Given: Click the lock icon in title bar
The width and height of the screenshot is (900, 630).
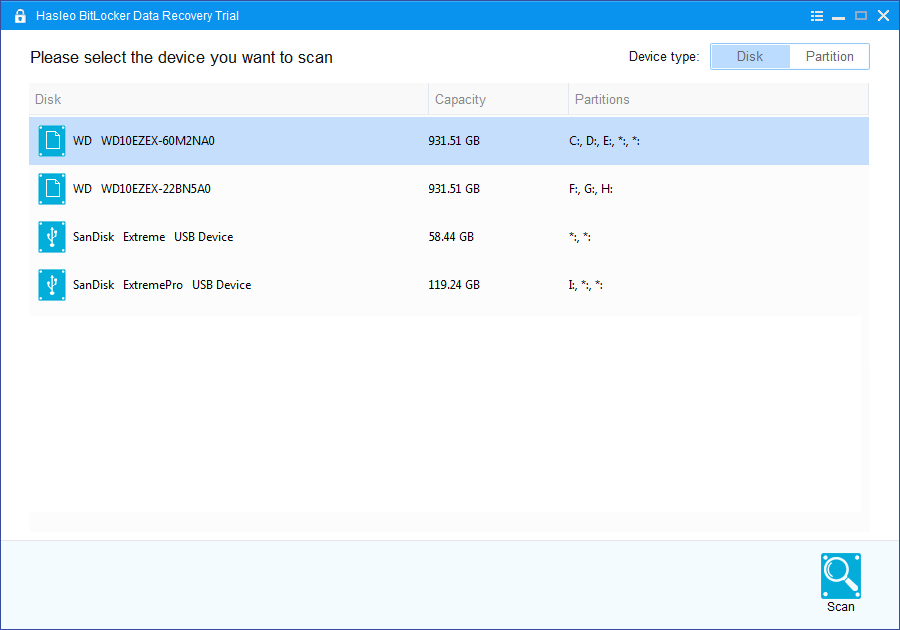Looking at the screenshot, I should click(x=20, y=16).
